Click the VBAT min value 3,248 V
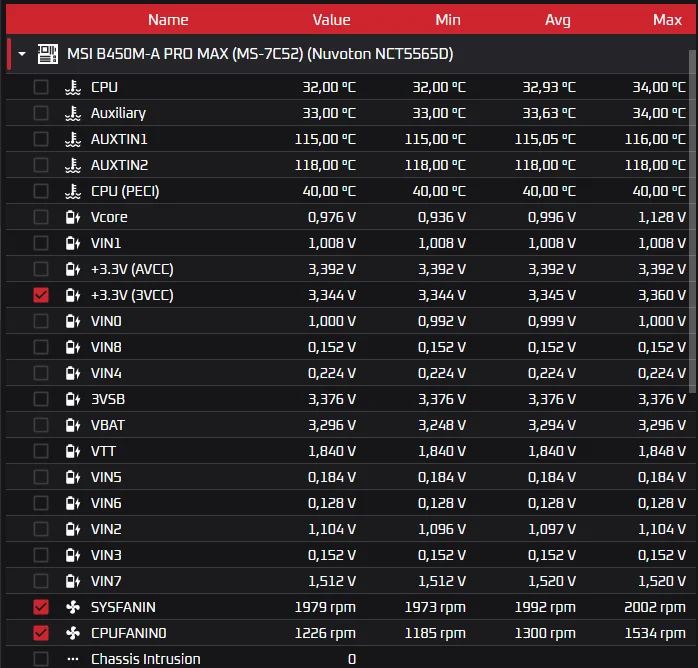The width and height of the screenshot is (698, 668). (x=442, y=425)
